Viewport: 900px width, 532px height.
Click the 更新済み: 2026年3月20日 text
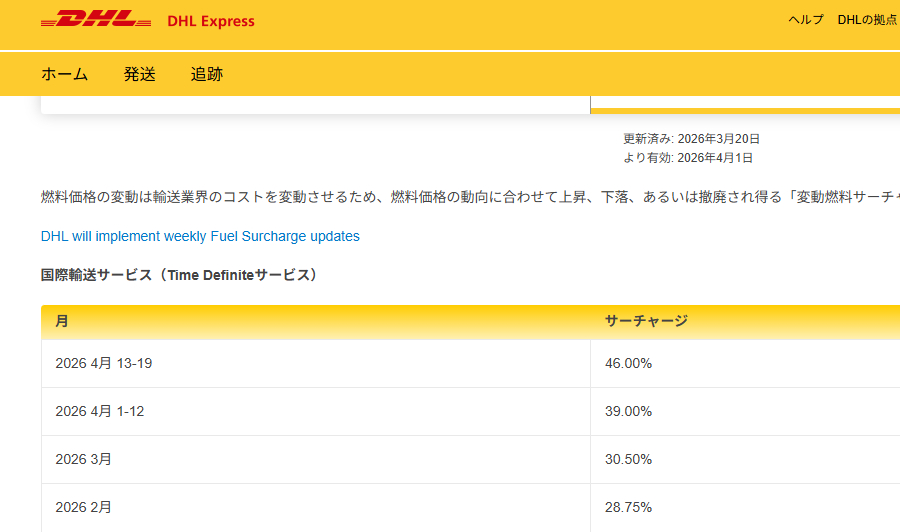click(x=692, y=139)
